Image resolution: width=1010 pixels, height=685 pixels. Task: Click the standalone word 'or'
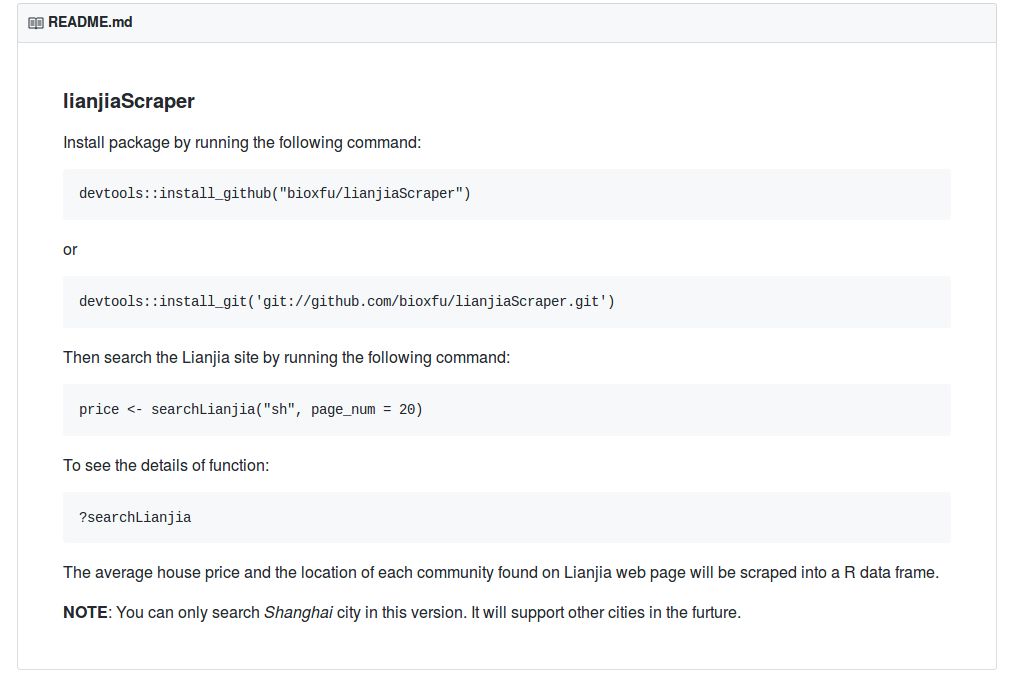coord(70,249)
